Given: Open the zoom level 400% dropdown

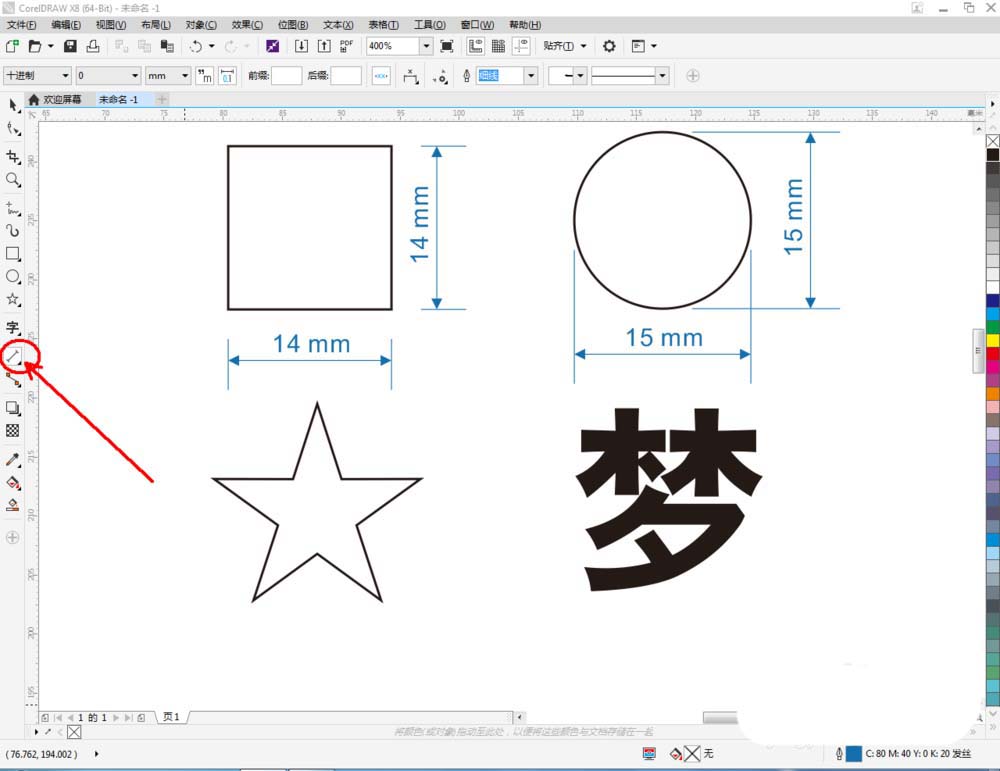Looking at the screenshot, I should [425, 46].
